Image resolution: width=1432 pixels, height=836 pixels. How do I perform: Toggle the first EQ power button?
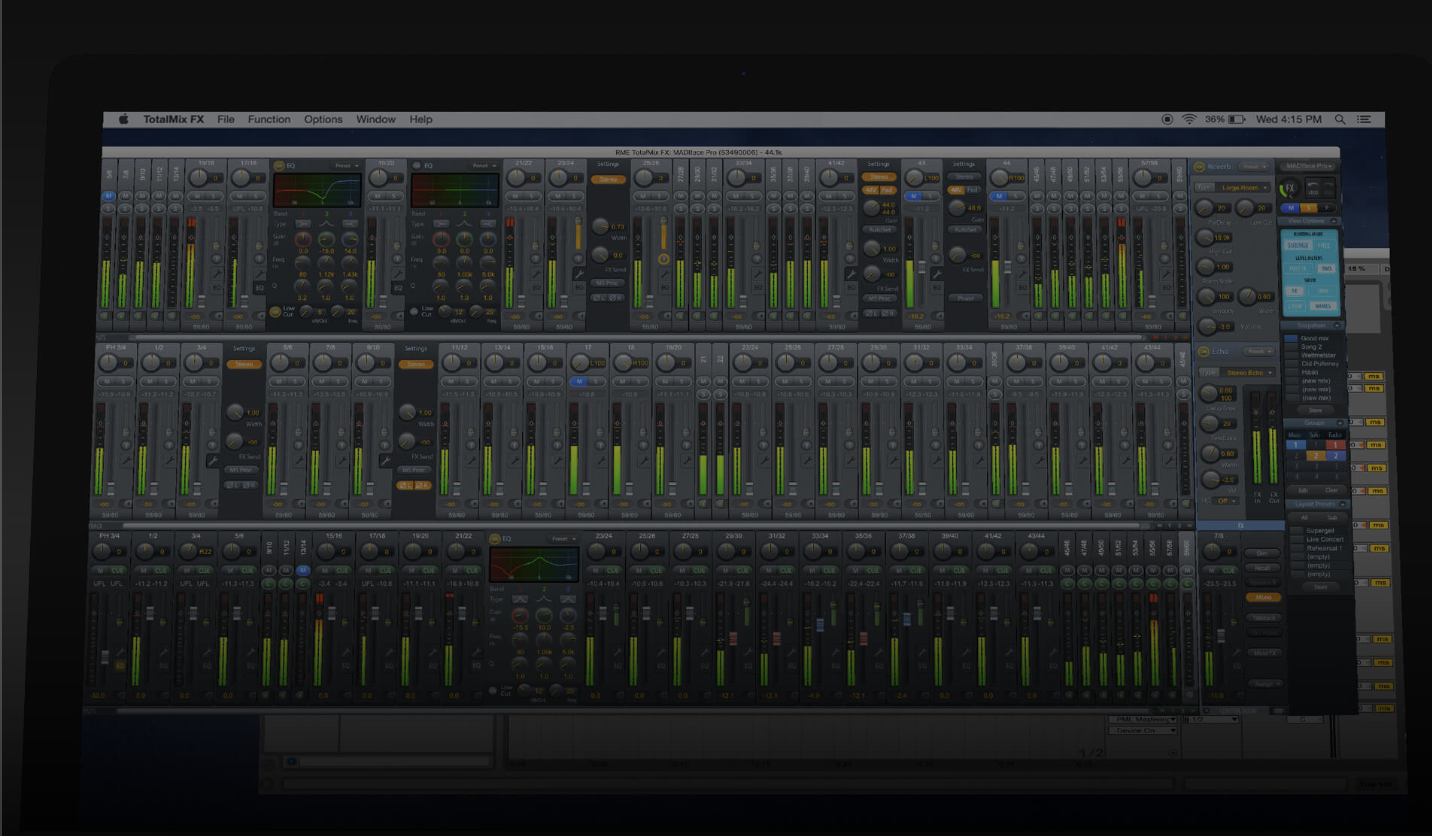point(279,165)
